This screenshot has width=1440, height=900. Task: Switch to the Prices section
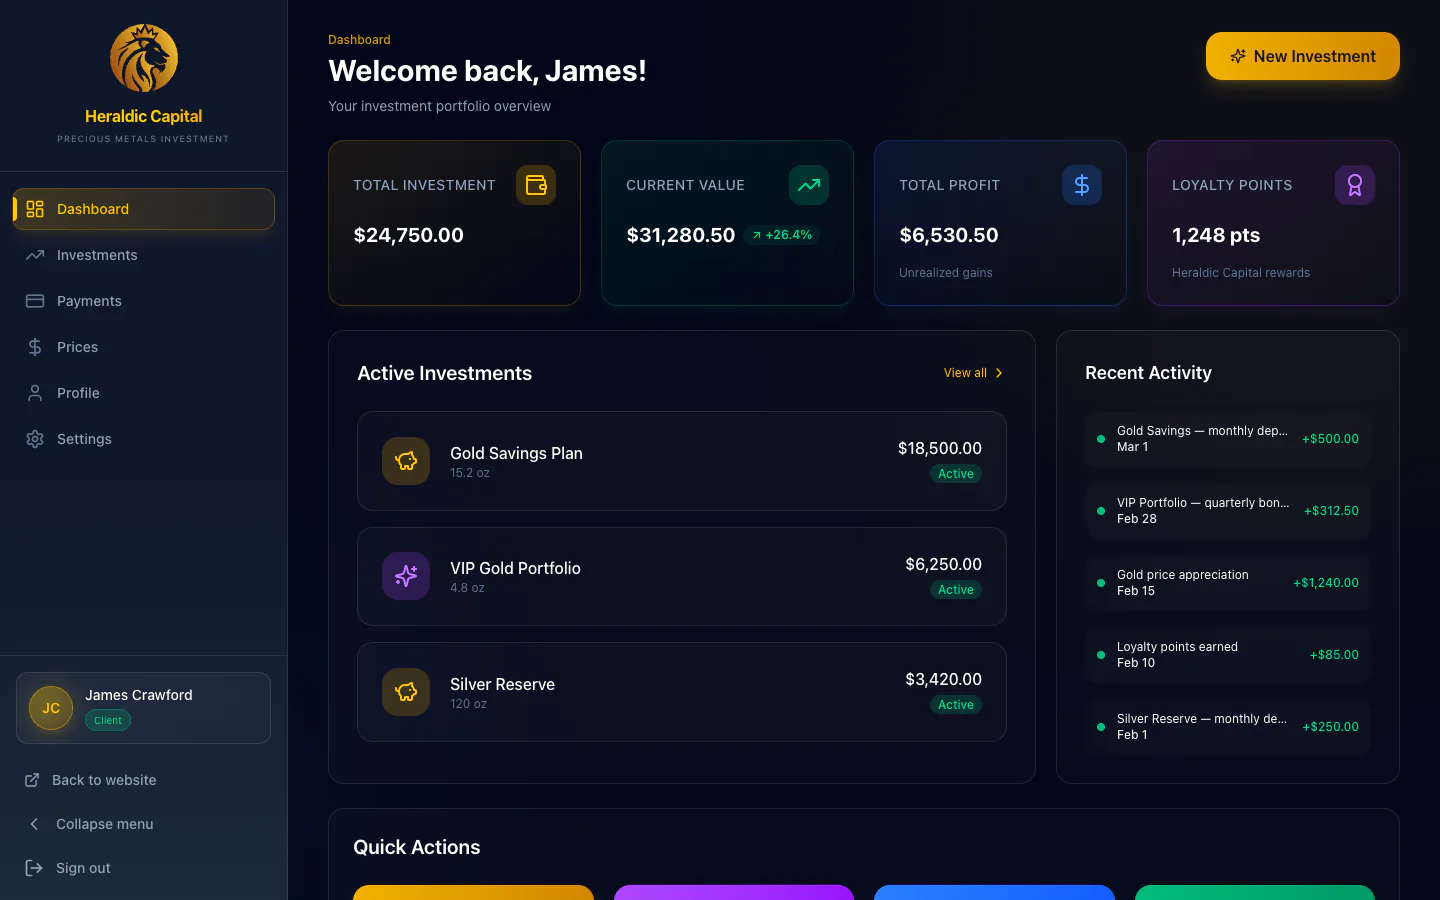(x=77, y=347)
